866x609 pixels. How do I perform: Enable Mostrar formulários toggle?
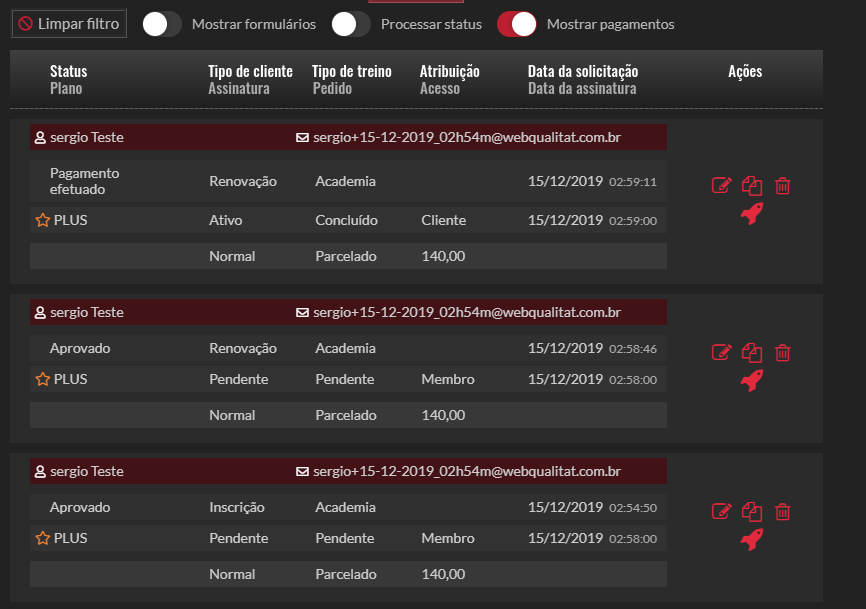[162, 24]
